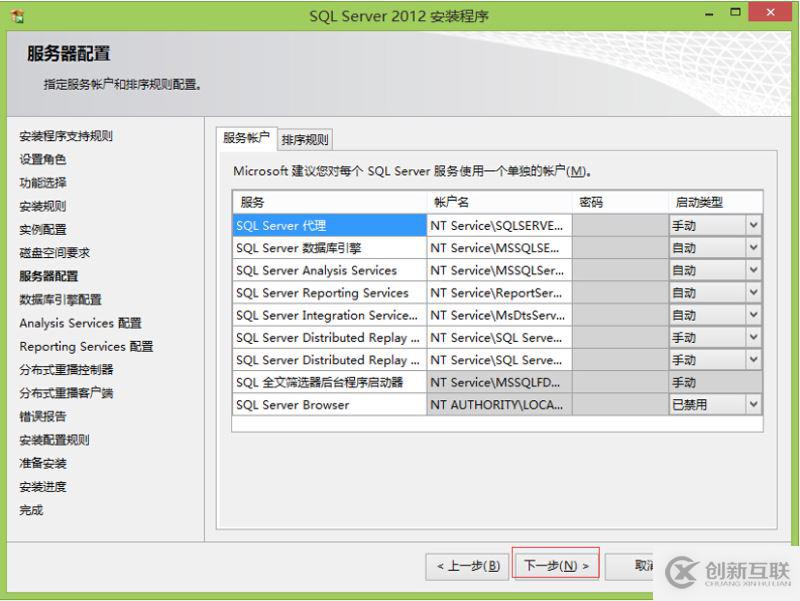Select the SQL Server Integration Service row

click(330, 315)
